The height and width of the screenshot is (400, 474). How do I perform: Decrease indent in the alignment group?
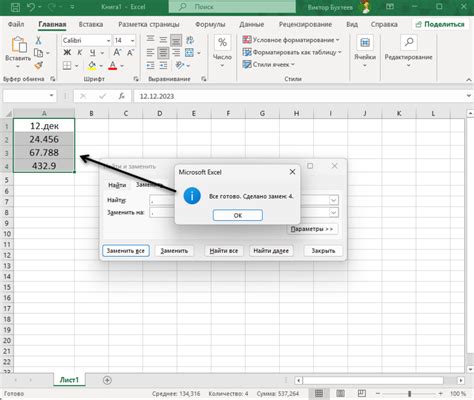coord(150,65)
